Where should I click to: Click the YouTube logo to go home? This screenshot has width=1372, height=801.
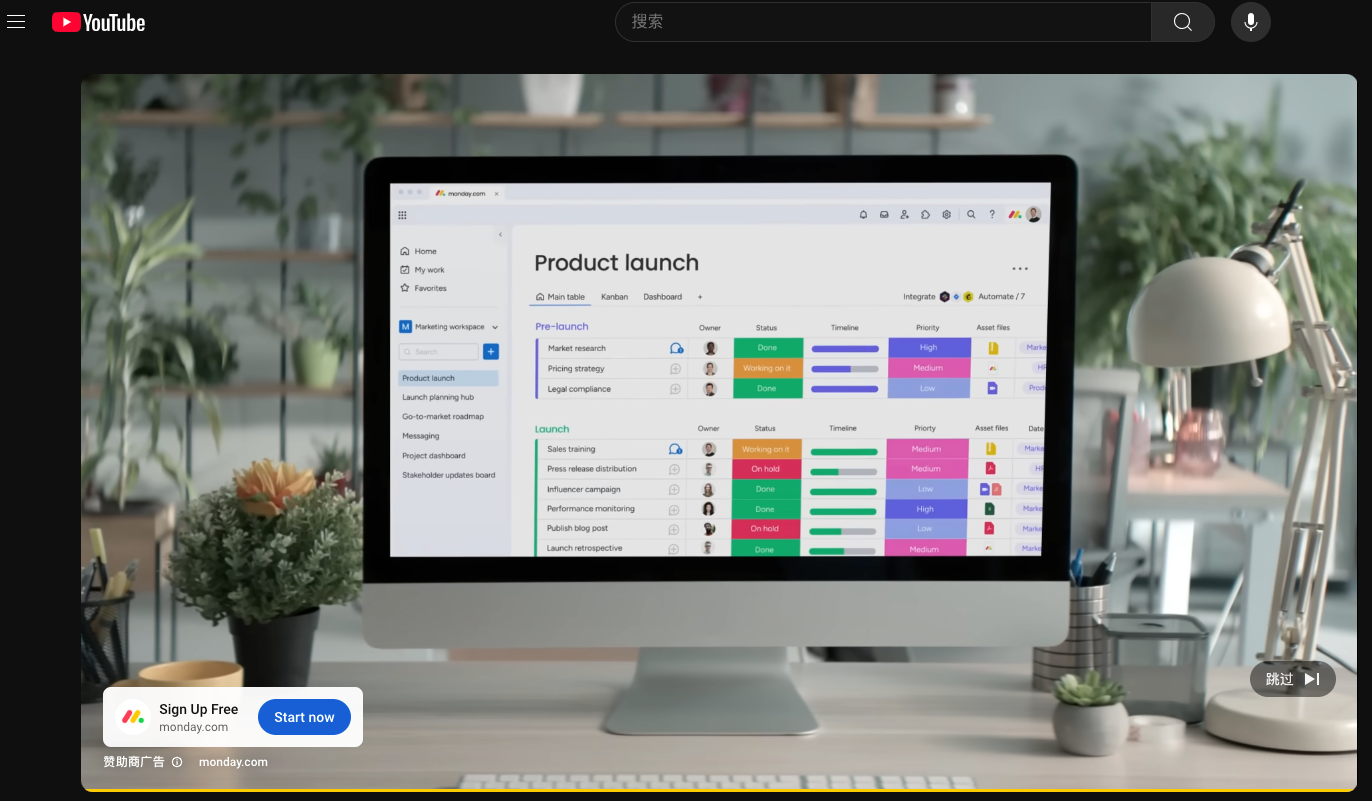pyautogui.click(x=99, y=22)
